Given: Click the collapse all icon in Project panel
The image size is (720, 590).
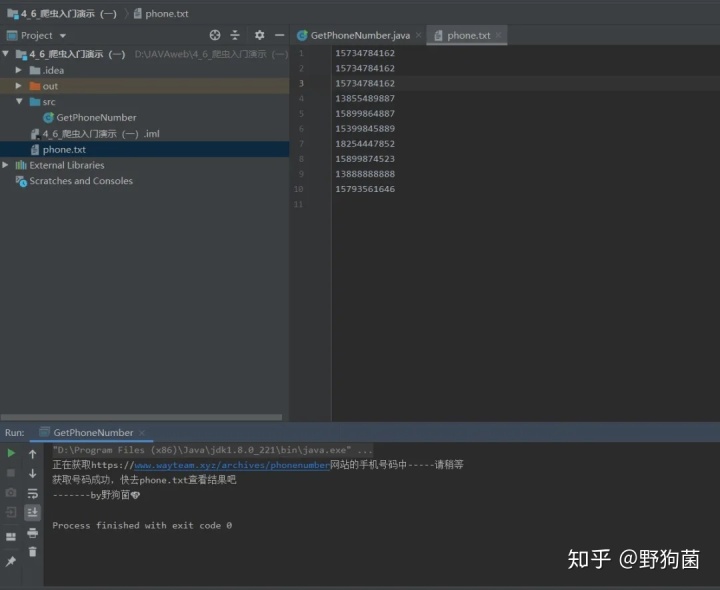Looking at the screenshot, I should click(x=235, y=35).
